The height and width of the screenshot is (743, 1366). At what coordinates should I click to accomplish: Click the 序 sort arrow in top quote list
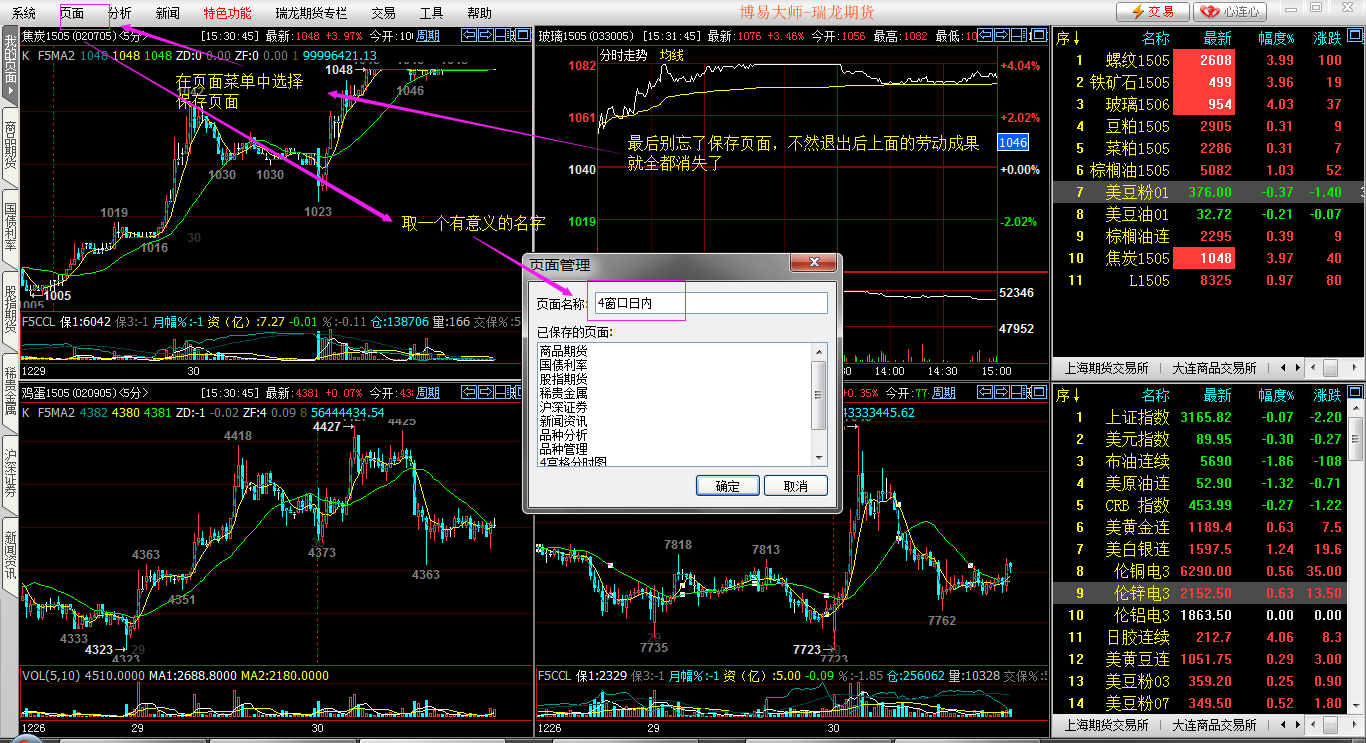[x=1069, y=39]
